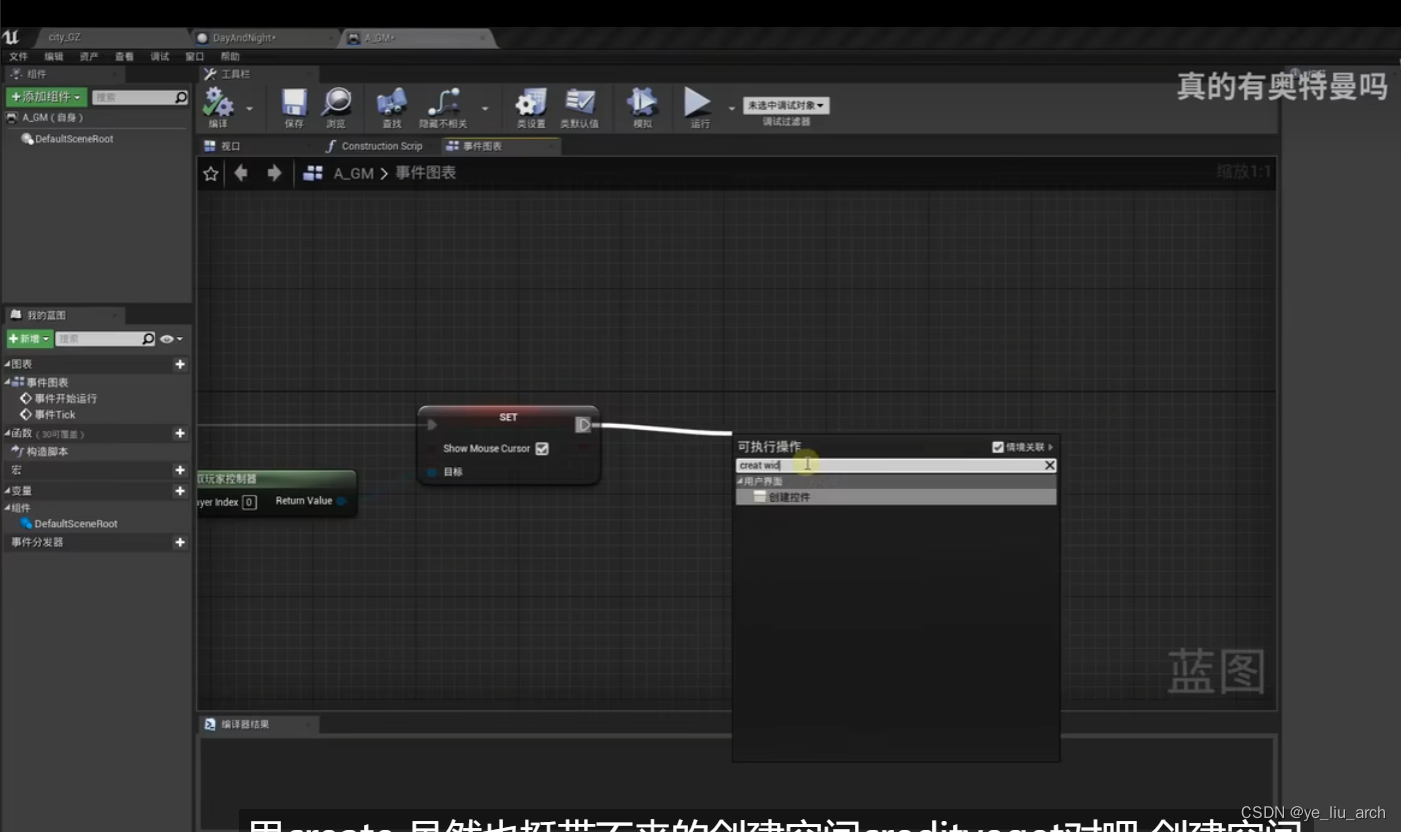Click the 编译 (Compile) toolbar icon
This screenshot has width=1401, height=832.
pyautogui.click(x=217, y=103)
